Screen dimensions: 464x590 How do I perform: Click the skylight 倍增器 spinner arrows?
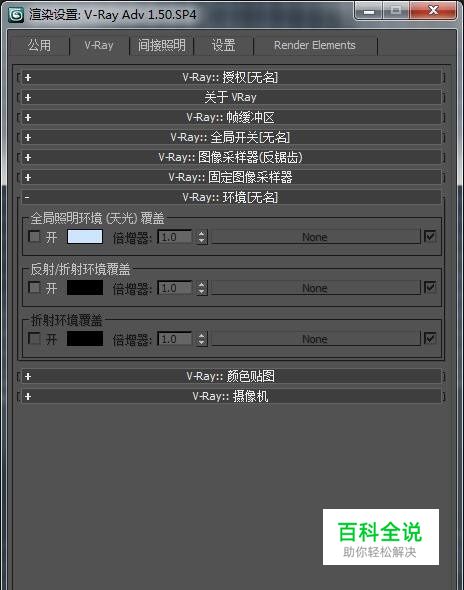(202, 237)
